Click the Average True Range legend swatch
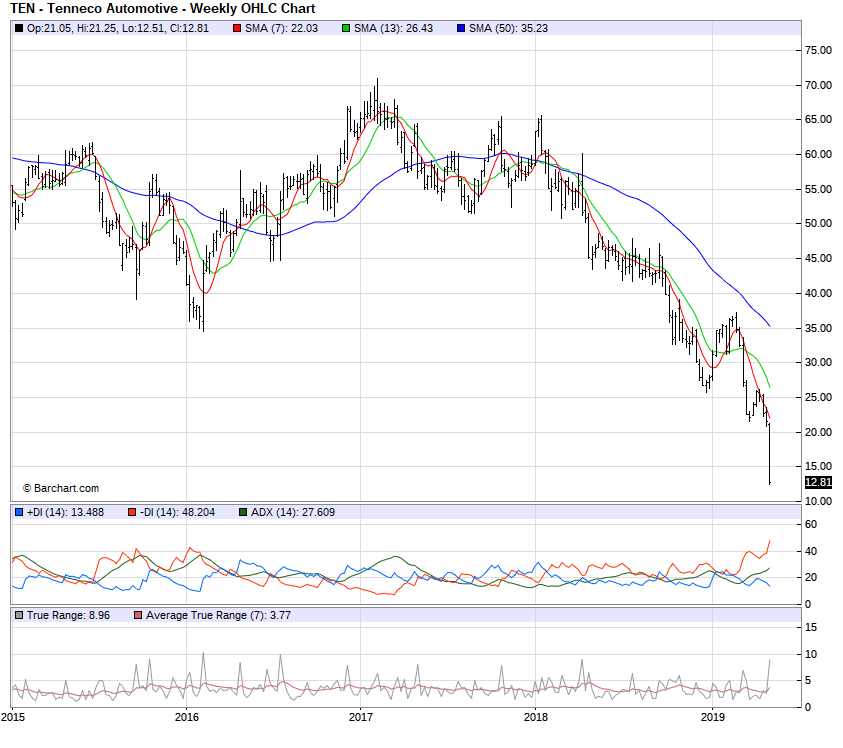Screen dimensions: 843x748 click(x=138, y=615)
